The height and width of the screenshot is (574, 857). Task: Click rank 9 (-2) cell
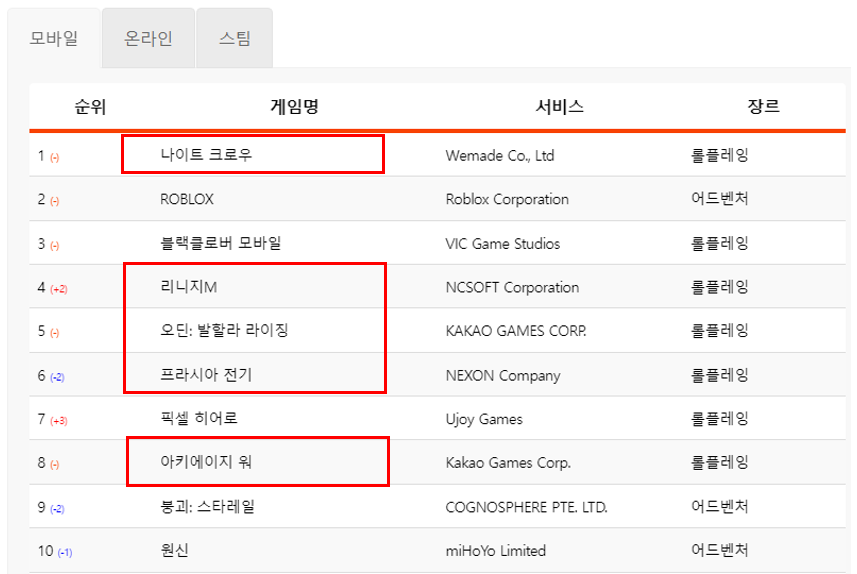51,508
